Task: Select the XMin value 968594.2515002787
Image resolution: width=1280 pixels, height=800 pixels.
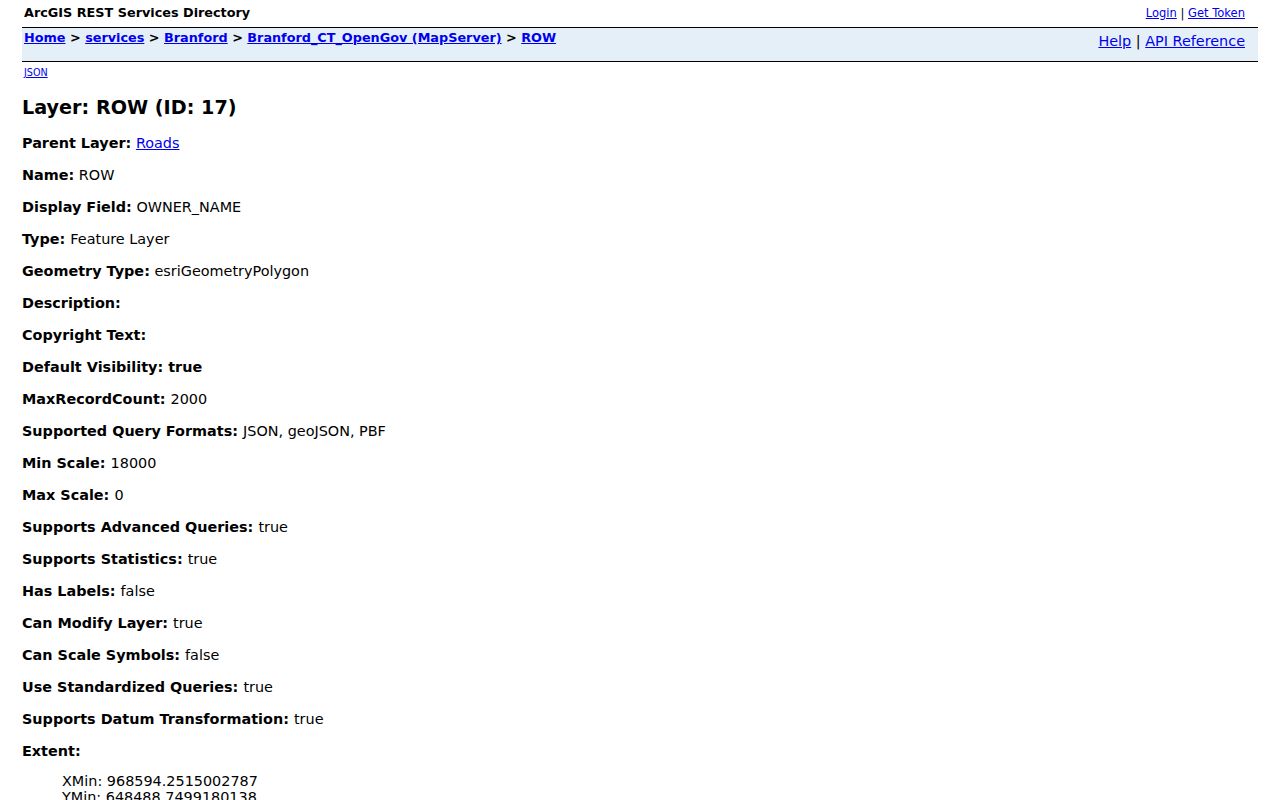Action: coord(182,781)
